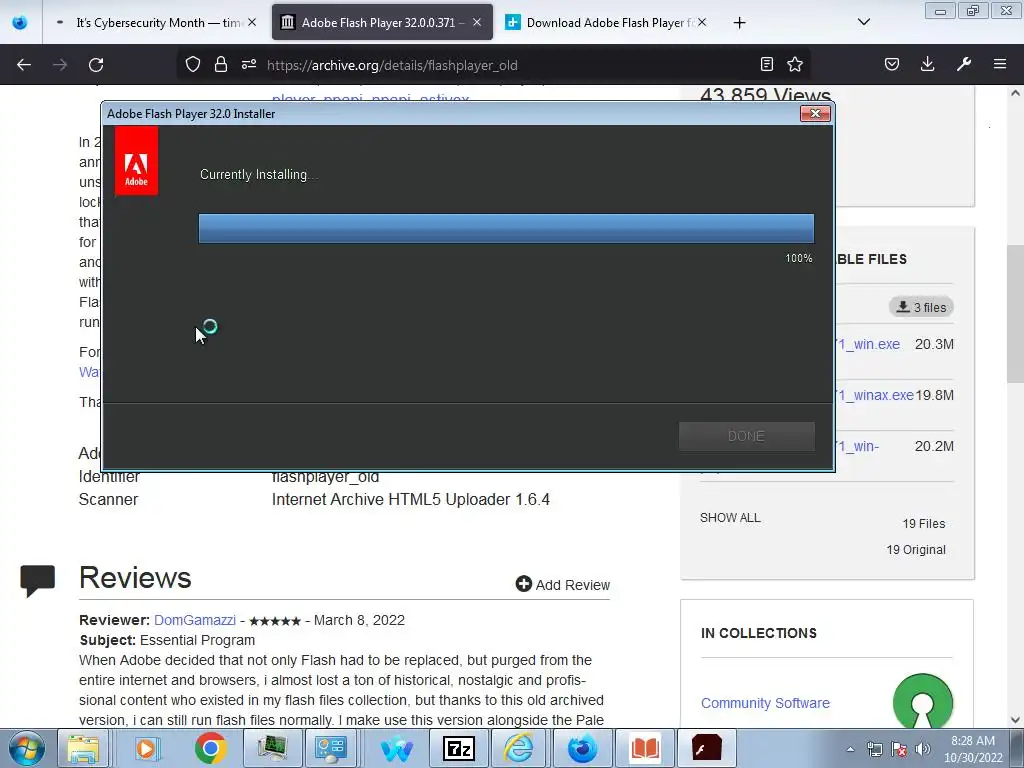Viewport: 1024px width, 768px height.
Task: Open site permissions icon in address bar
Action: (249, 64)
